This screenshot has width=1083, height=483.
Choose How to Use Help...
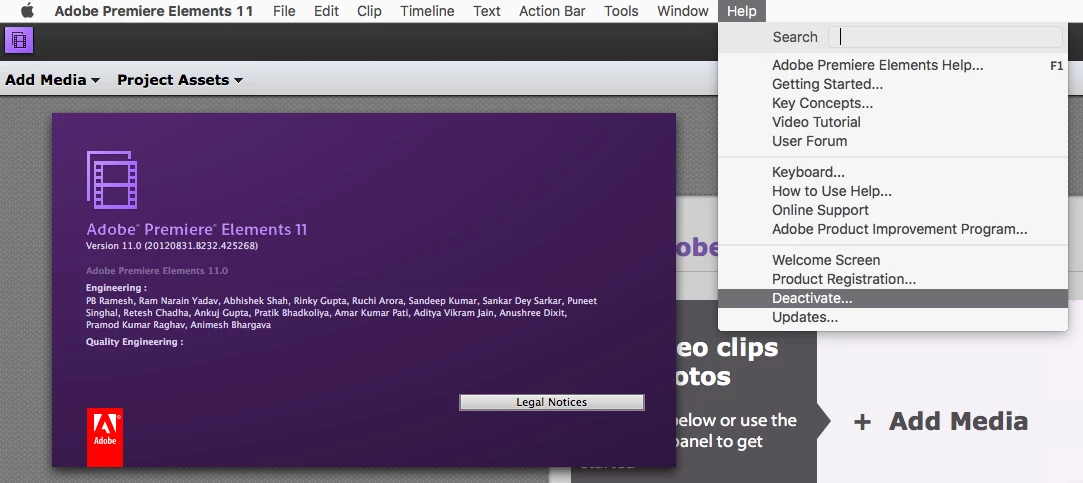(893, 191)
